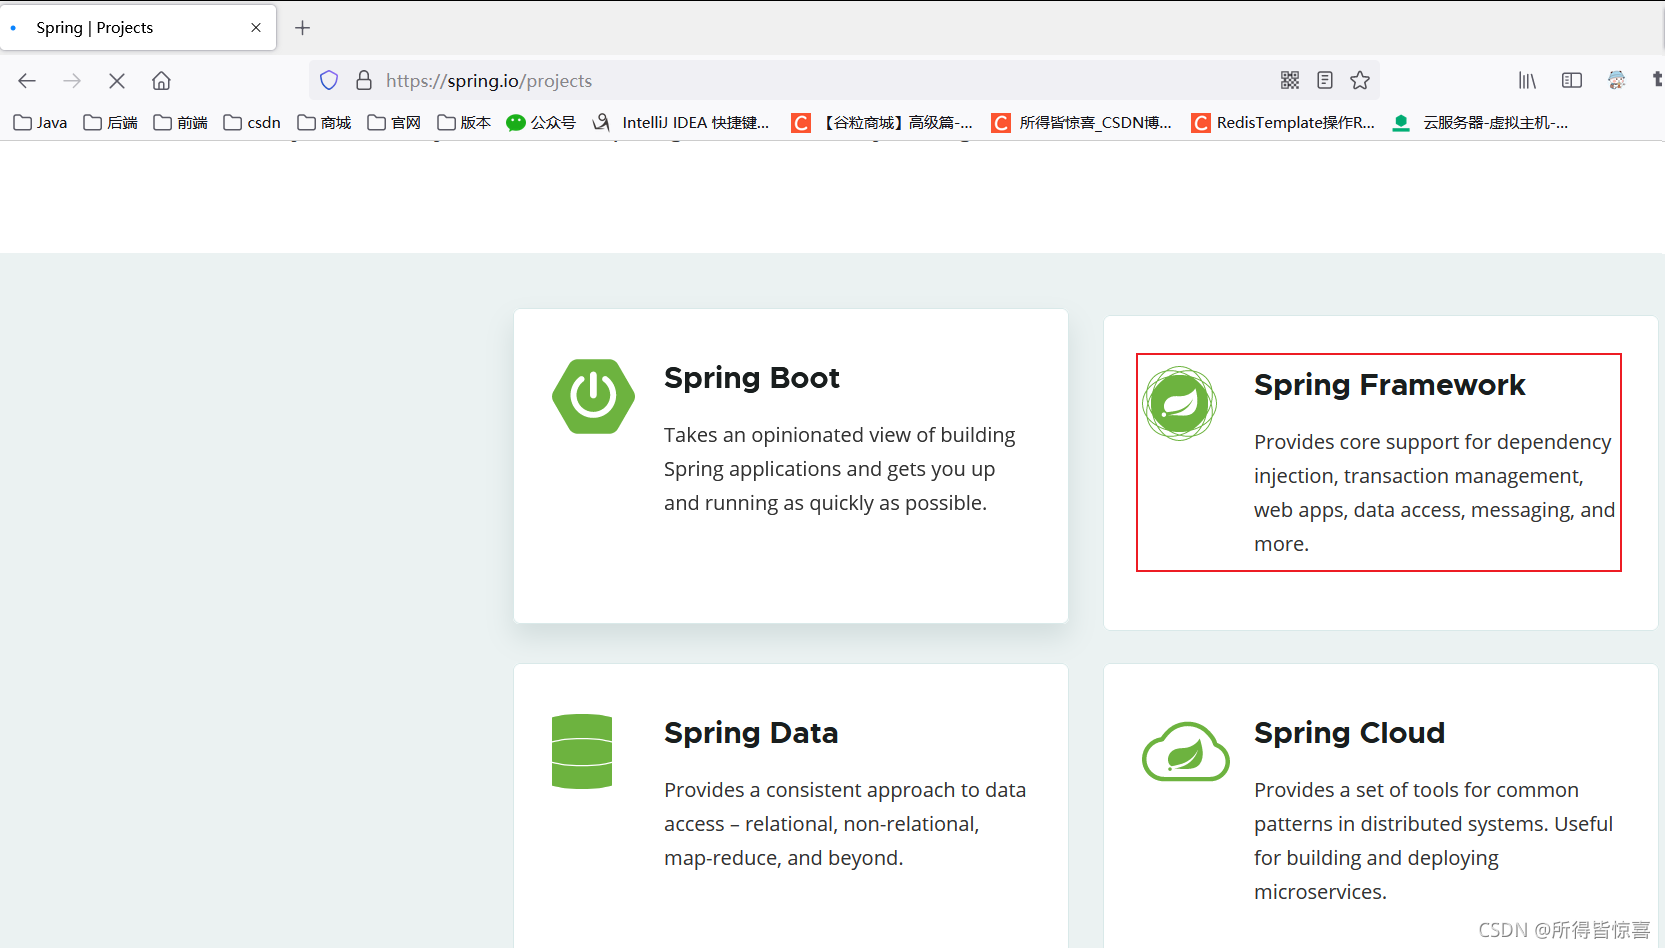Open the 后端 bookmarks folder
The height and width of the screenshot is (948, 1665).
pos(110,122)
